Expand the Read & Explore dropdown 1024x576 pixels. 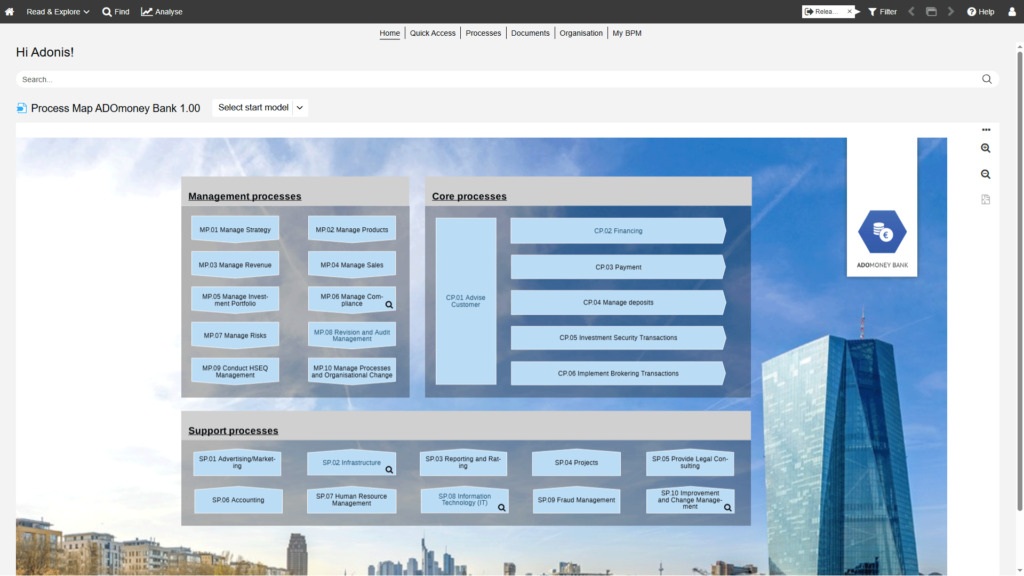58,12
